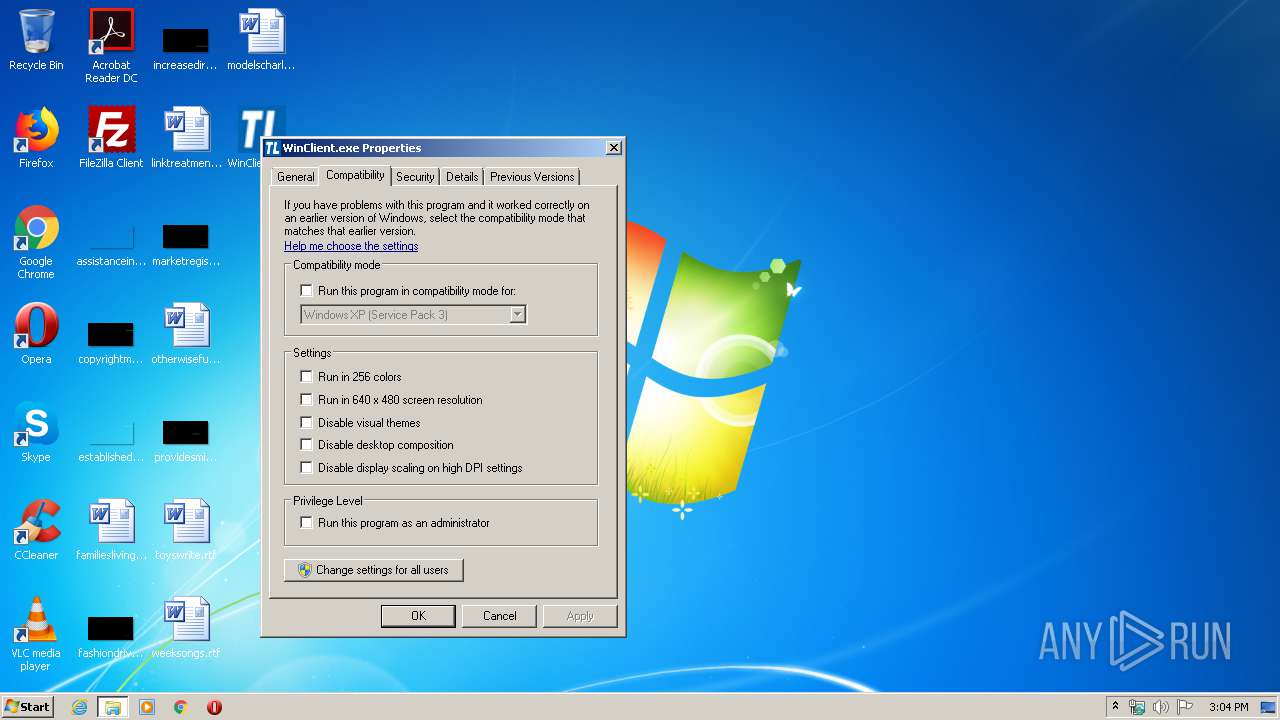Open FileZilla Client shortcut

[x=111, y=138]
